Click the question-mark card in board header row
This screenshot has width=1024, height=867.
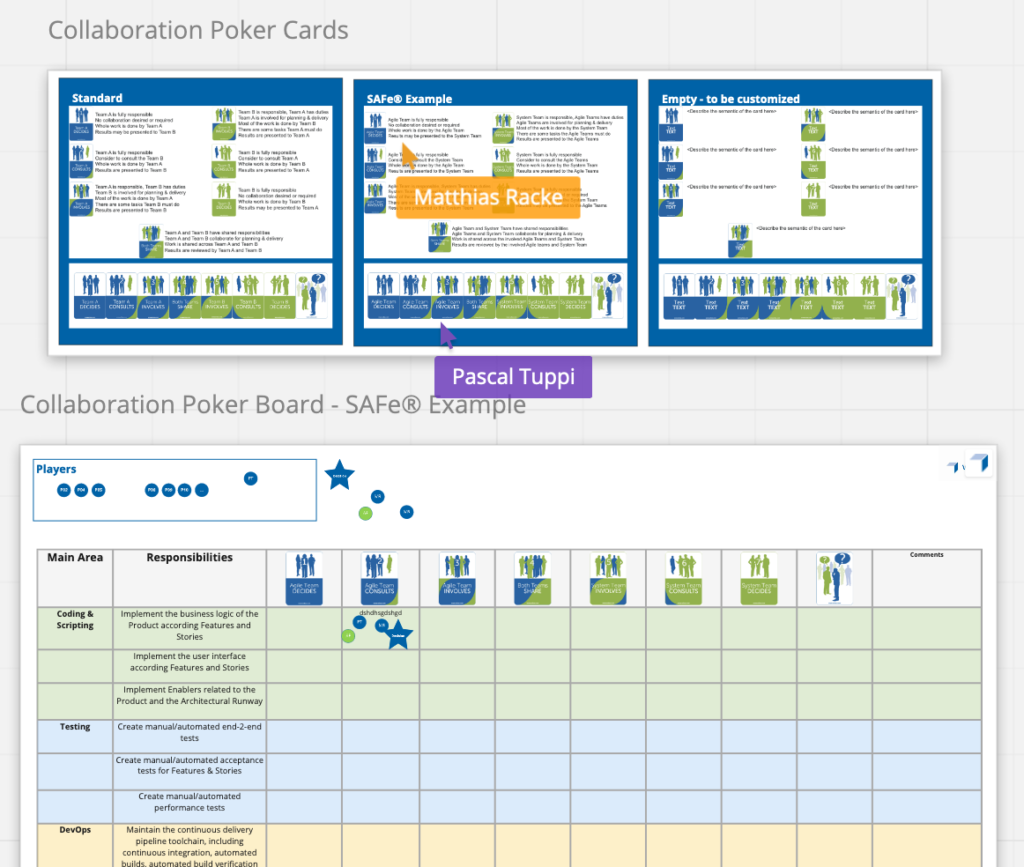click(x=835, y=578)
